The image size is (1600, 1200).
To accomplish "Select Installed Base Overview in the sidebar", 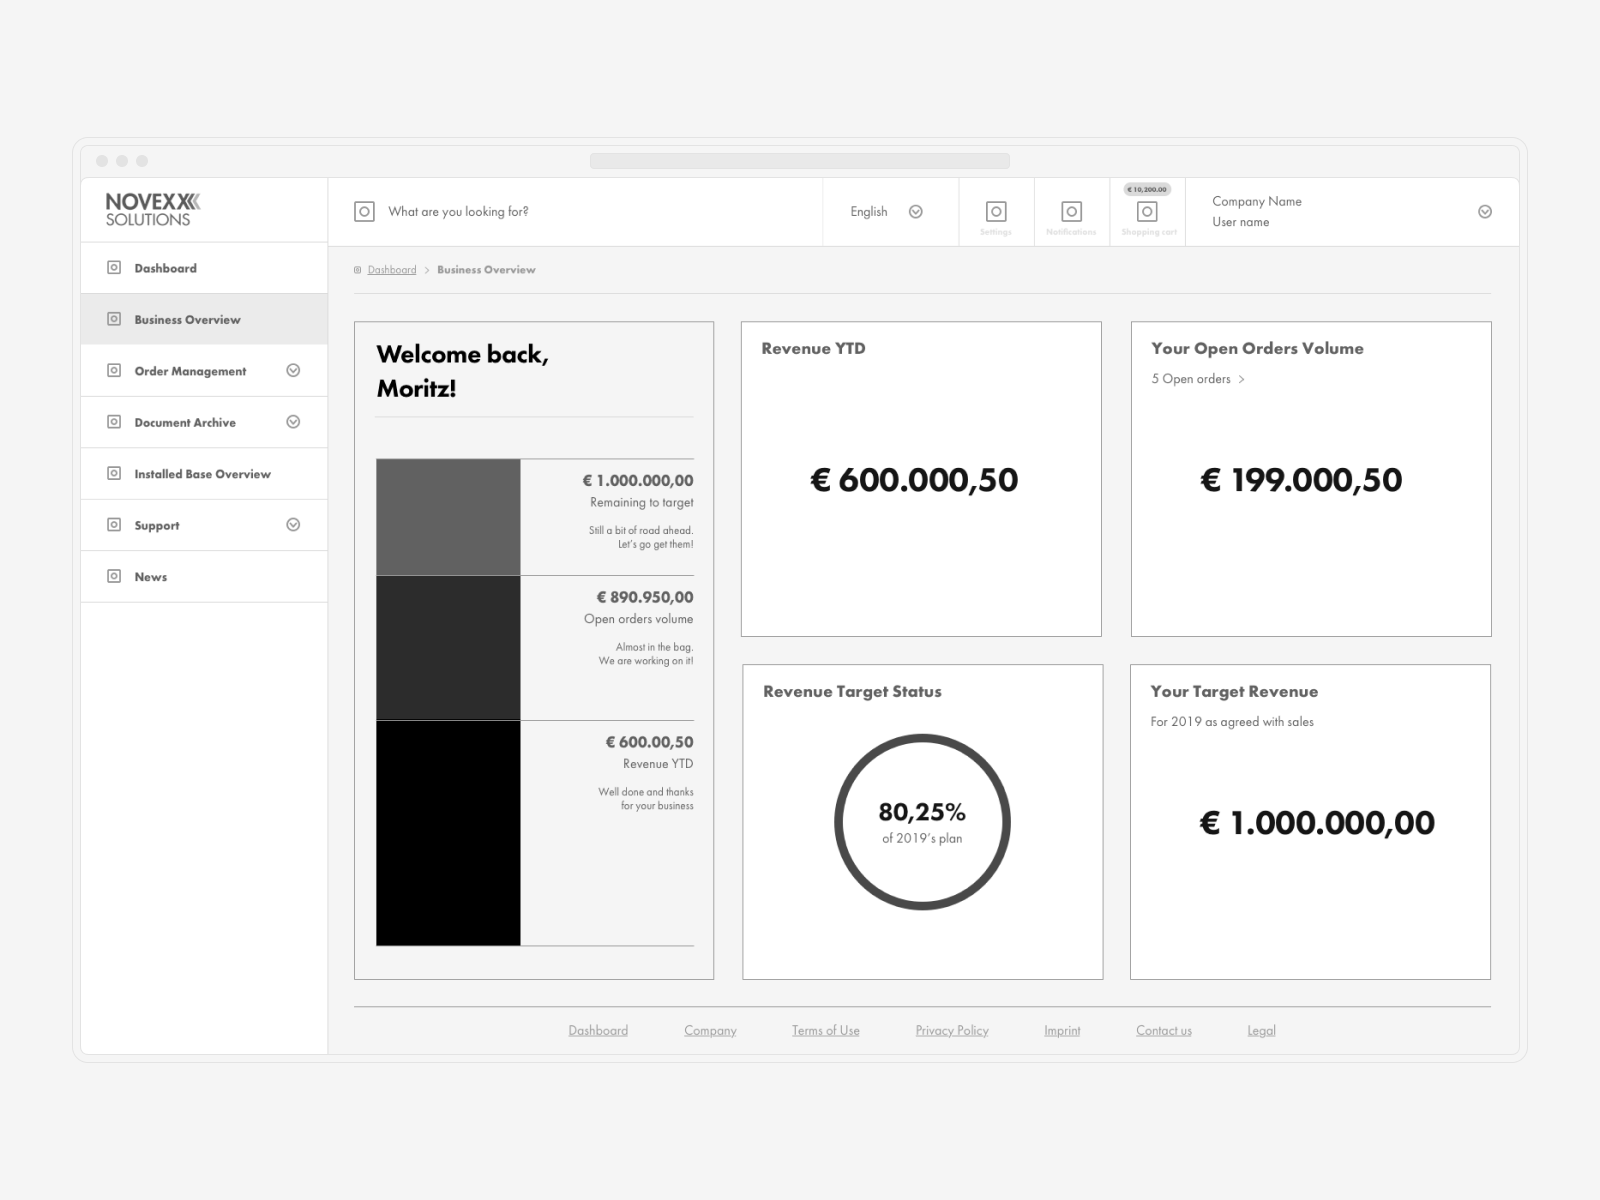I will 204,474.
